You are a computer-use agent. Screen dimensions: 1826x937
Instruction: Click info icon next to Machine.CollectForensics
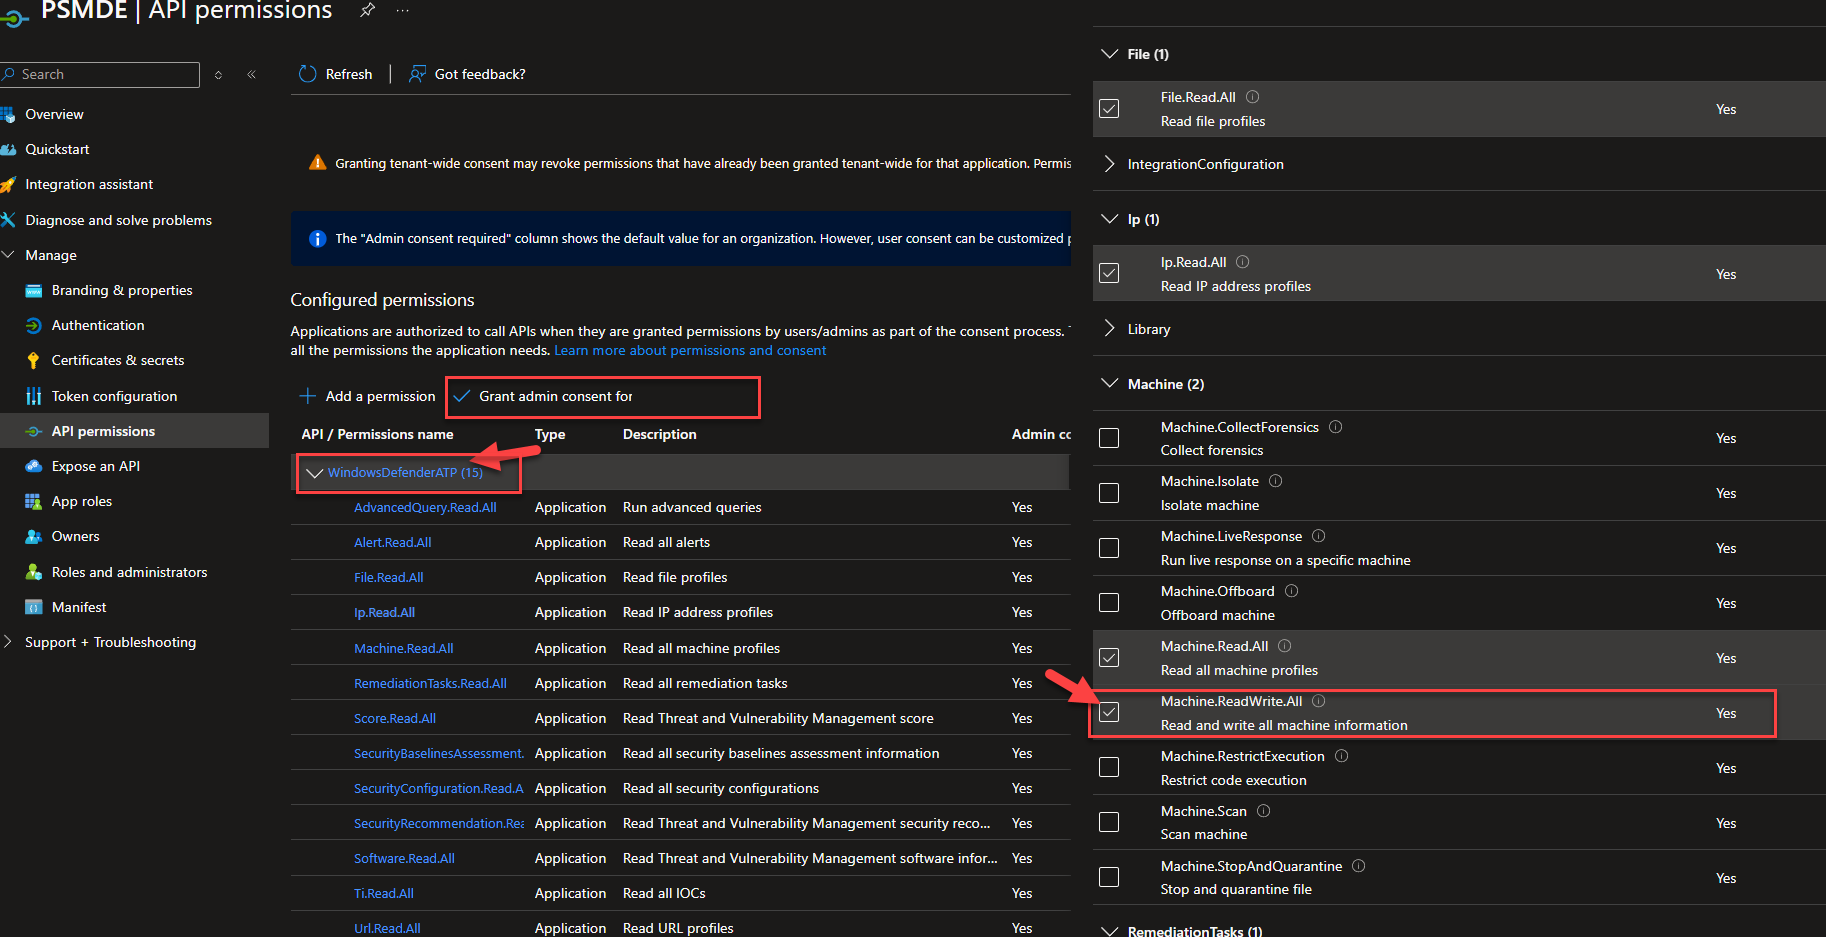coord(1335,427)
